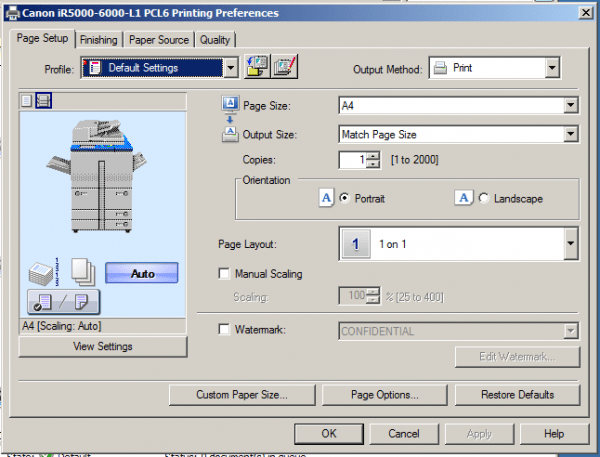Click the printer icon in title bar

pos(13,13)
